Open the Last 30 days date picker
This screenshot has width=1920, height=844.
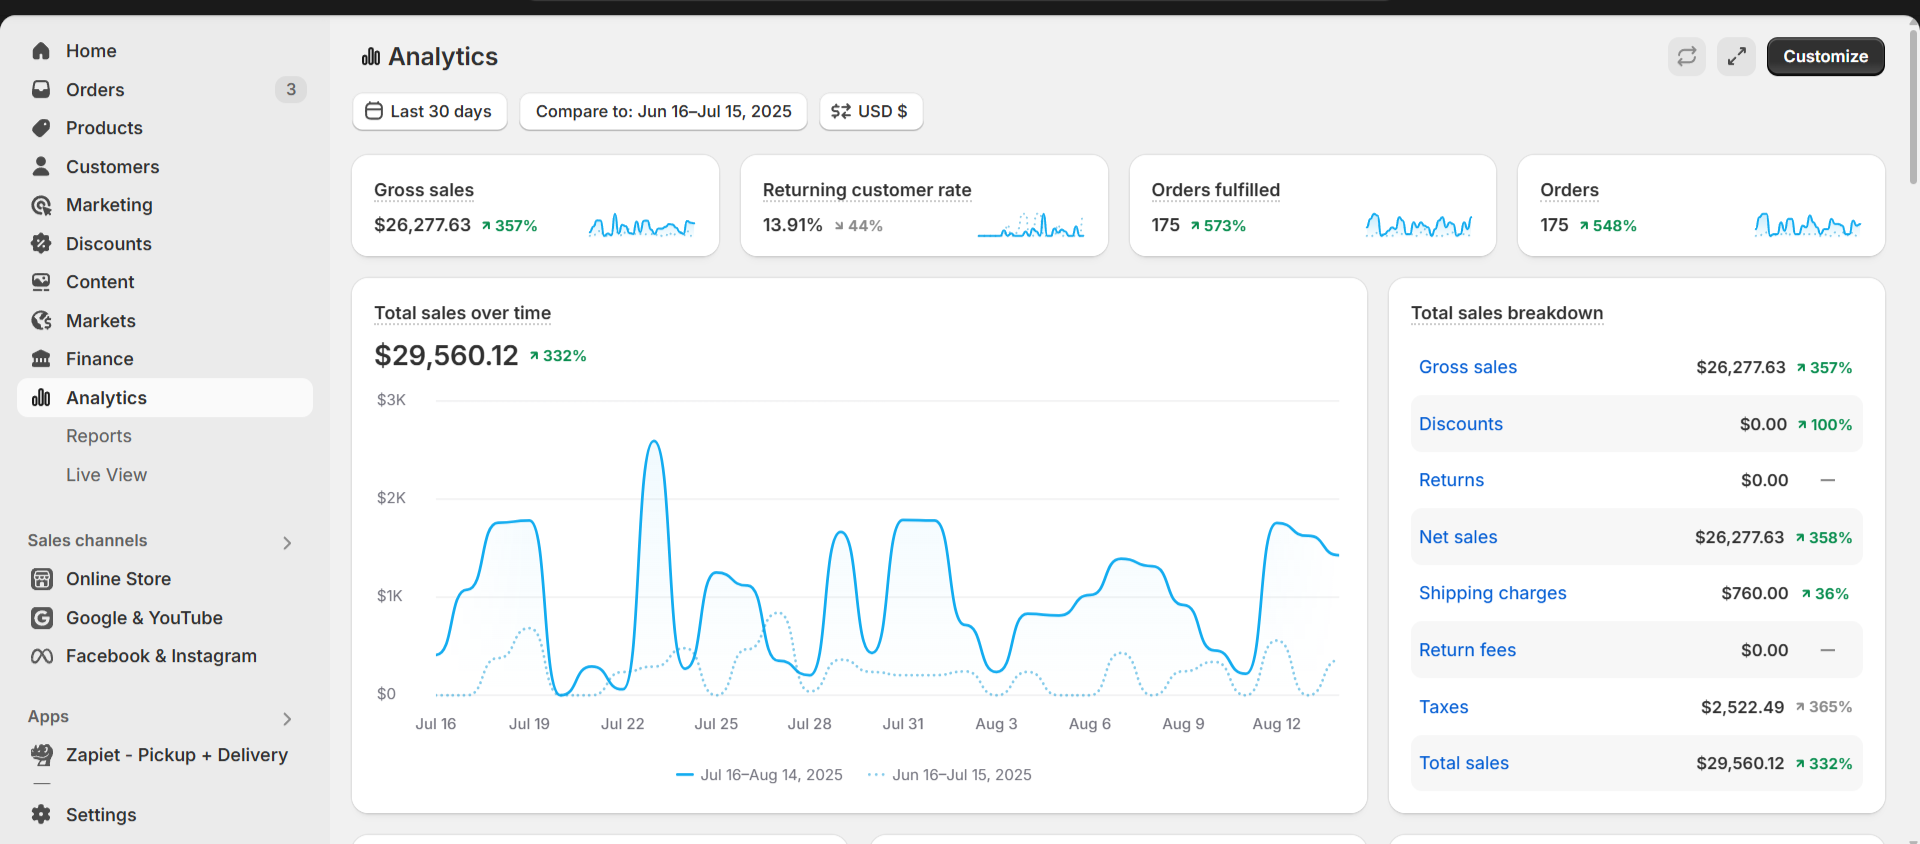pos(430,111)
